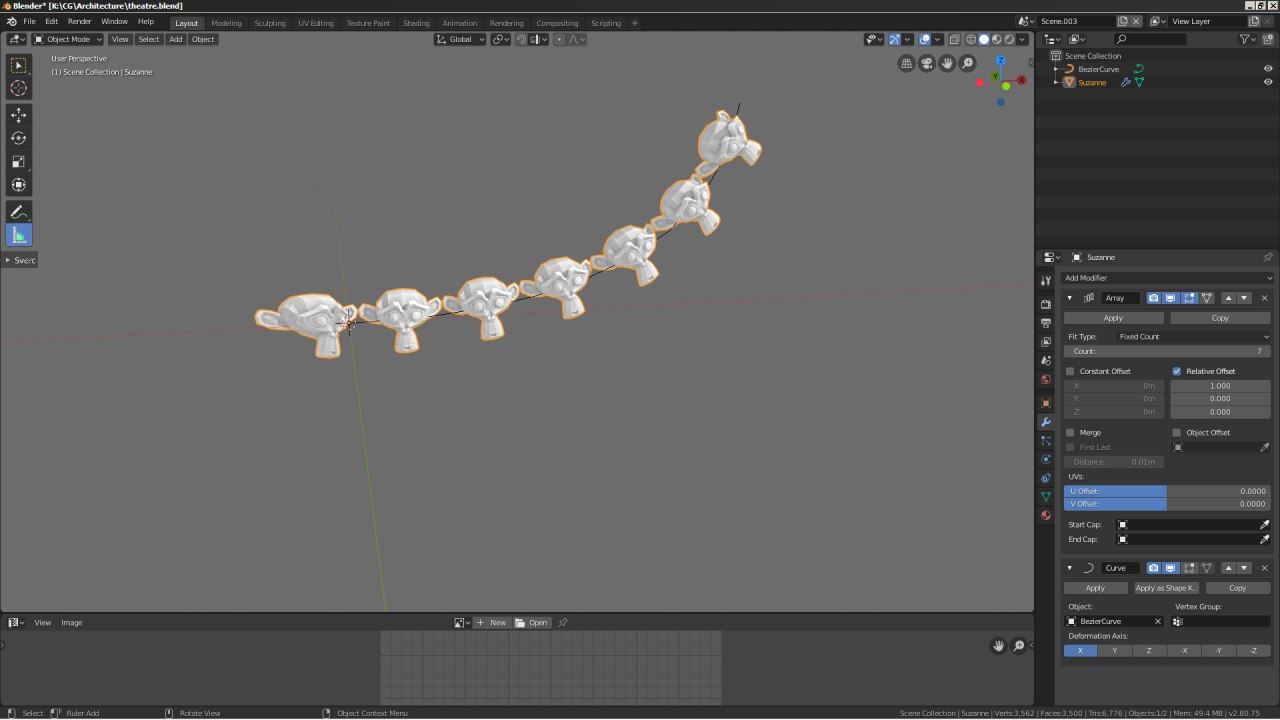Switch to material preview shading
1280x720 pixels.
pos(996,39)
